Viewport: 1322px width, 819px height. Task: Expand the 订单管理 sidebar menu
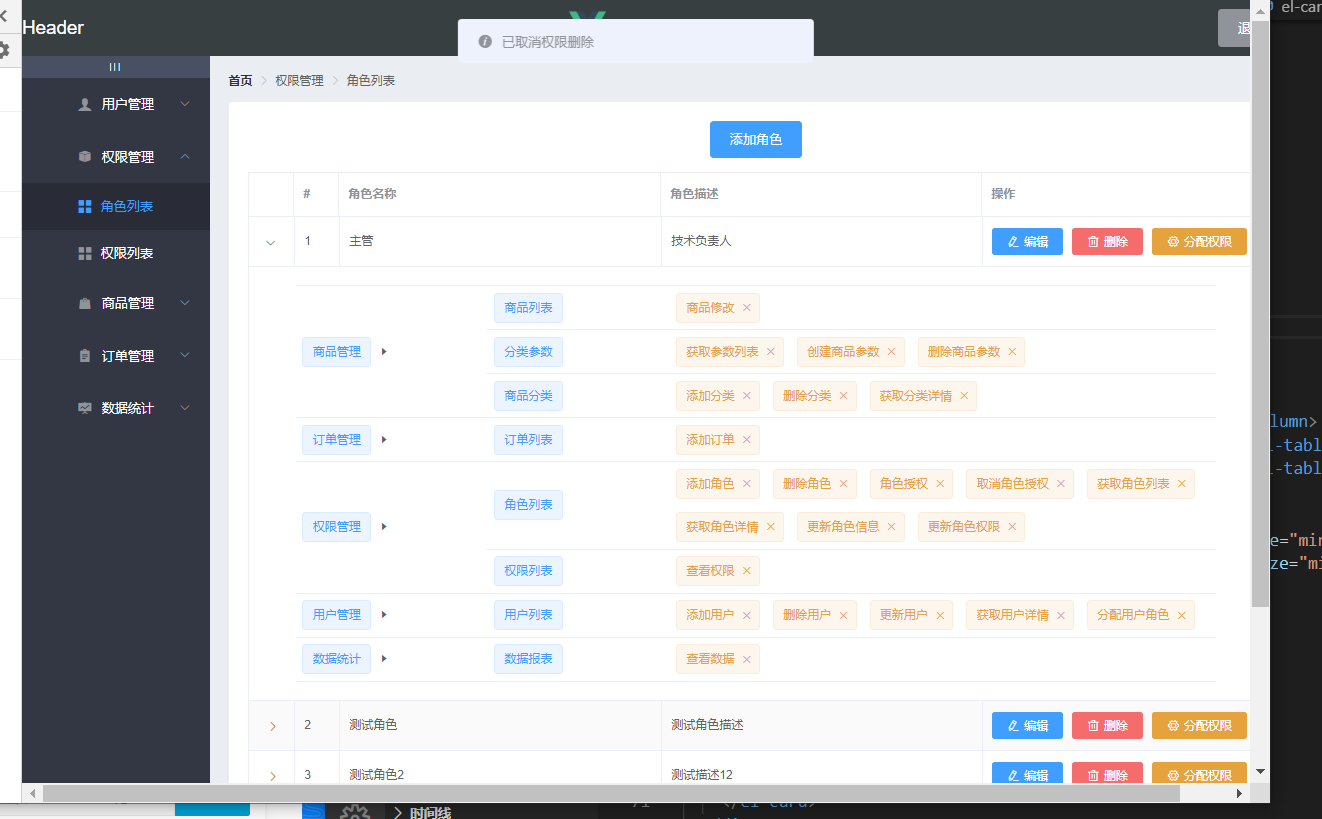coord(116,356)
